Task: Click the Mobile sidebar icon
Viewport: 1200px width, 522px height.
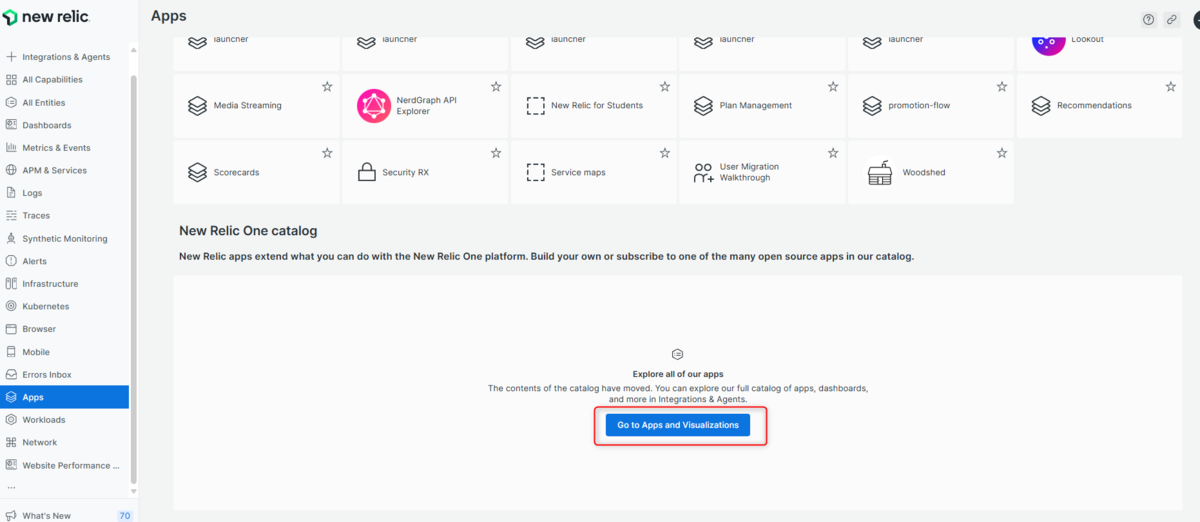Action: [11, 352]
